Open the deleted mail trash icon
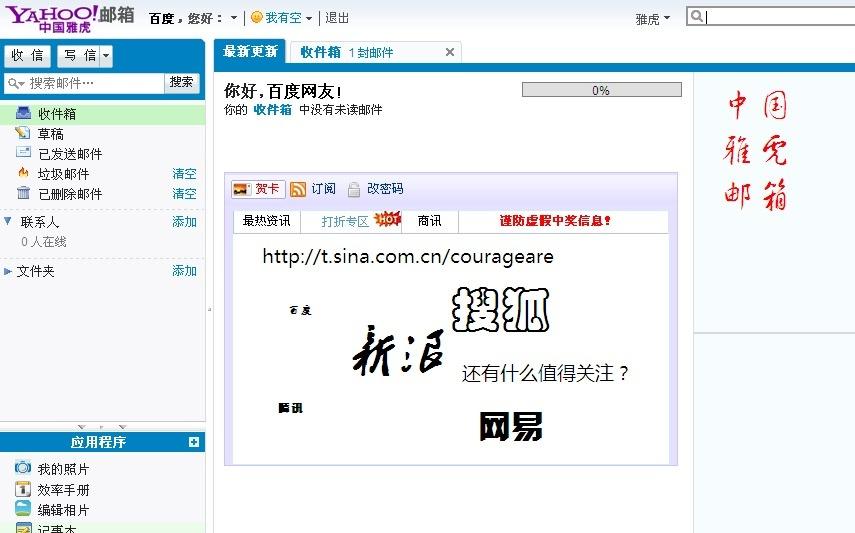The image size is (855, 533). coord(23,193)
